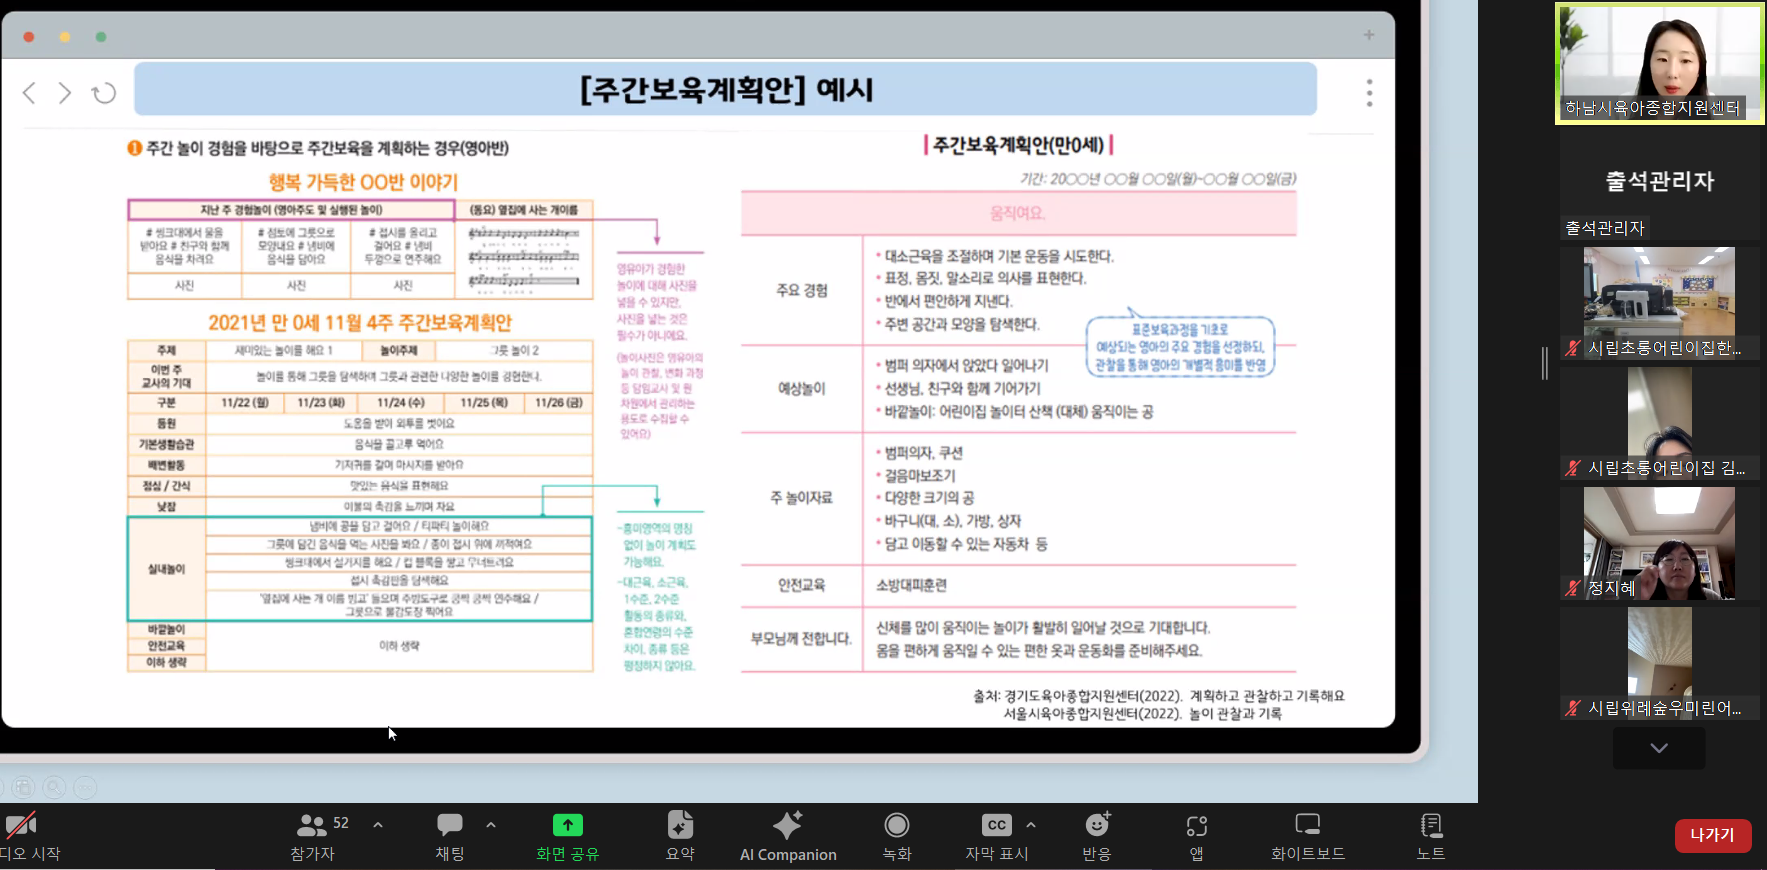1767x870 pixels.
Task: Open the Apps (앱) panel
Action: (1196, 836)
